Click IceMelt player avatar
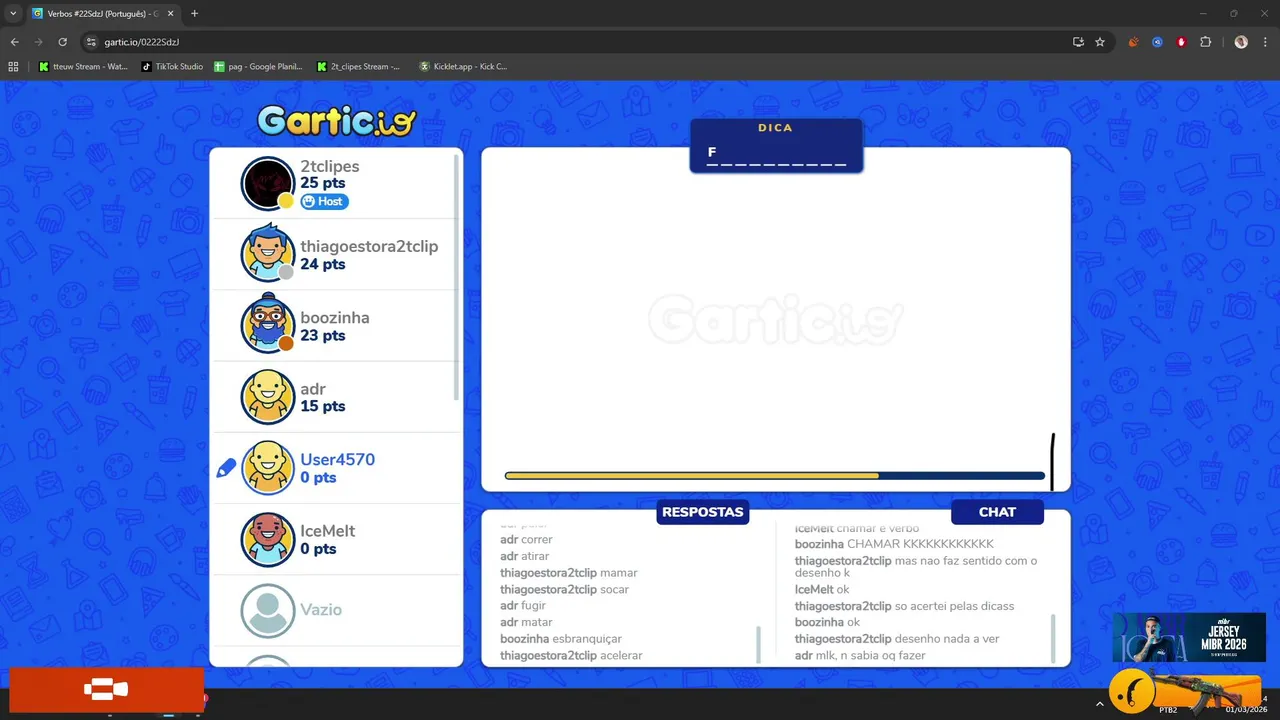Image resolution: width=1280 pixels, height=720 pixels. [268, 540]
